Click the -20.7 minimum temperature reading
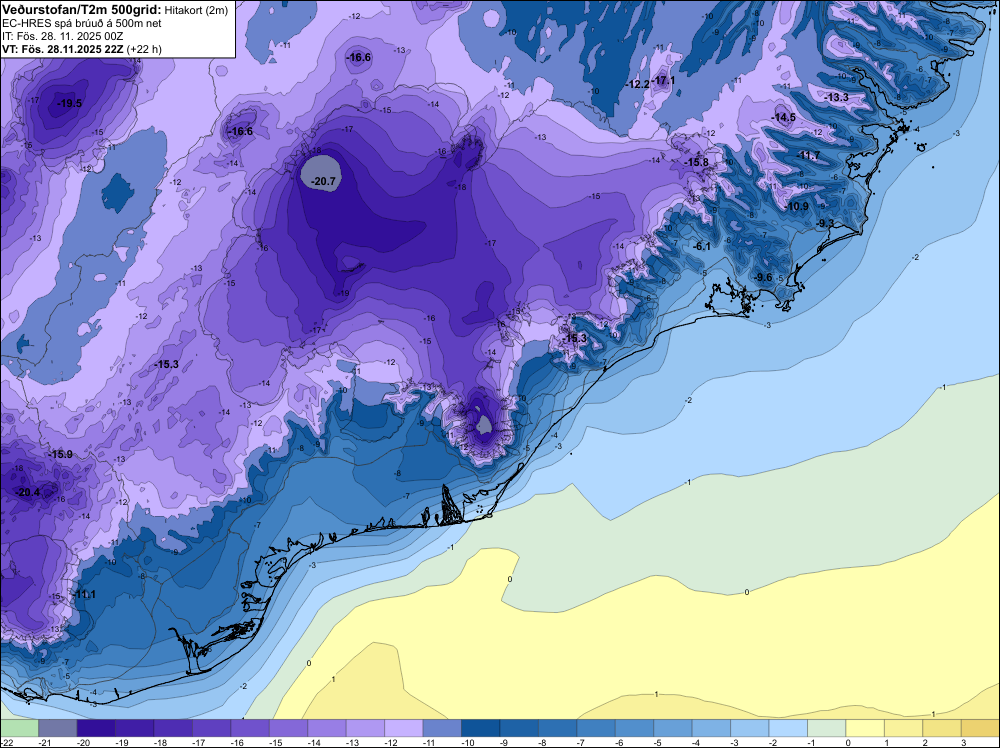This screenshot has width=1000, height=748. point(323,182)
